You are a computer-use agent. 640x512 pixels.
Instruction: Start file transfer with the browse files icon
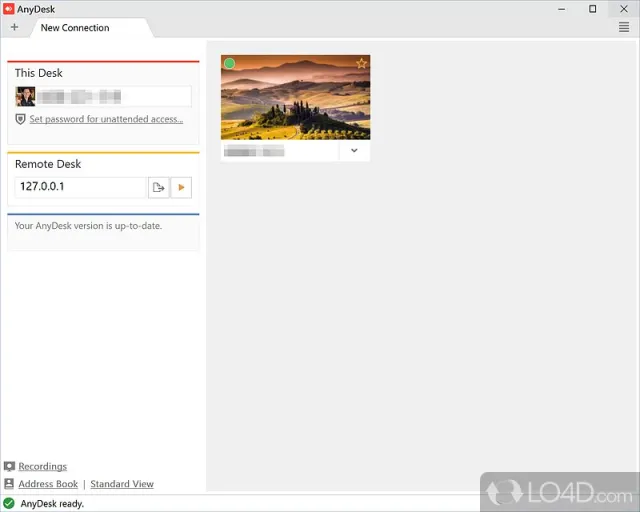tap(158, 187)
